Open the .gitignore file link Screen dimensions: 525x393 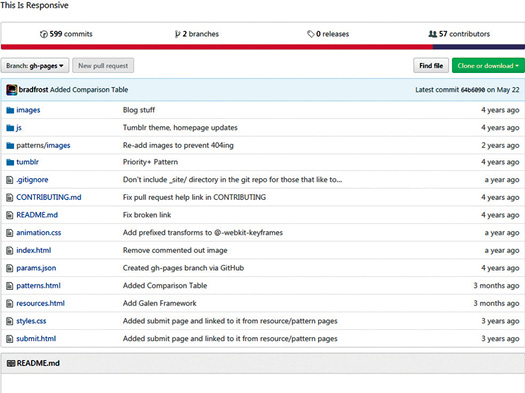click(32, 180)
